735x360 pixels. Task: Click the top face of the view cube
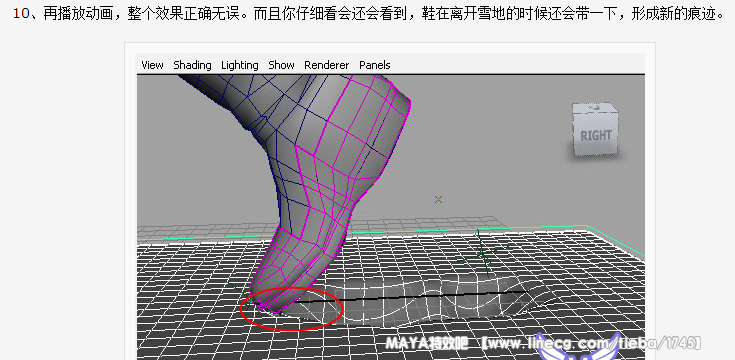(595, 108)
